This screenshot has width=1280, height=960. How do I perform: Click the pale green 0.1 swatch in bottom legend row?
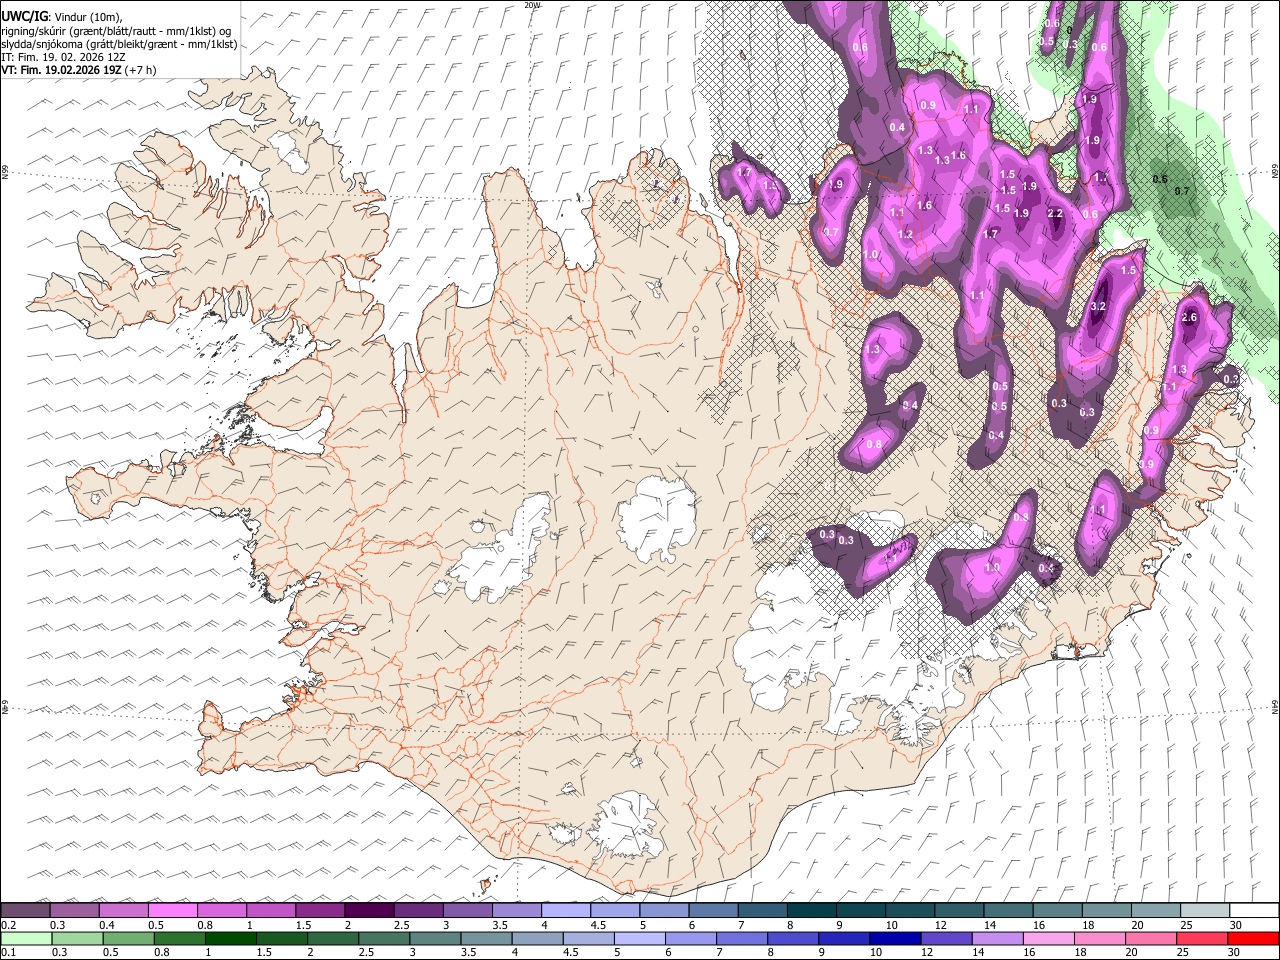click(x=26, y=939)
